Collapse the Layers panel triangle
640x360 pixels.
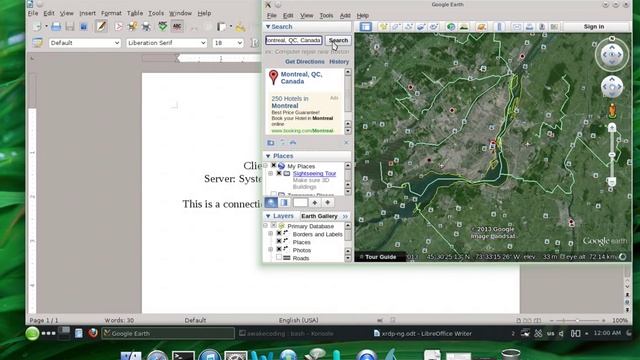tap(268, 216)
